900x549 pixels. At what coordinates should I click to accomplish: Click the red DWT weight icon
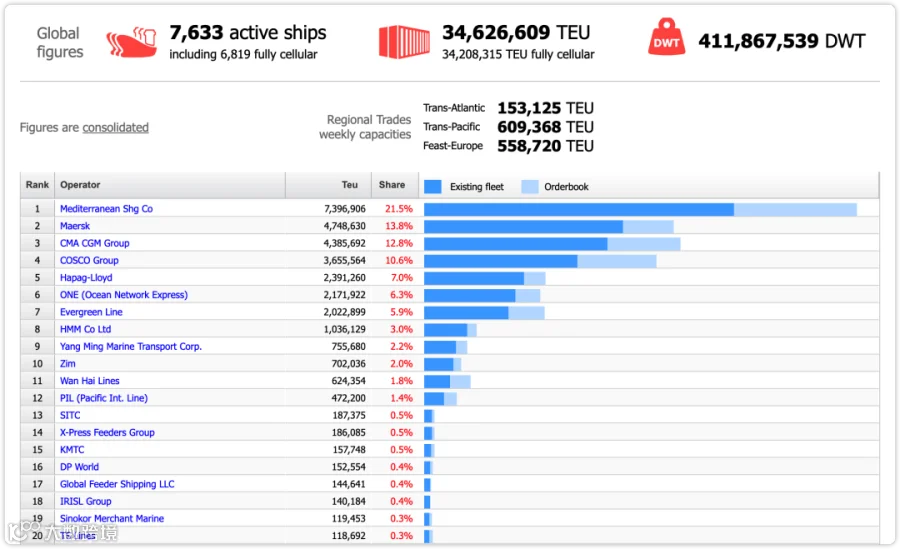(x=666, y=37)
